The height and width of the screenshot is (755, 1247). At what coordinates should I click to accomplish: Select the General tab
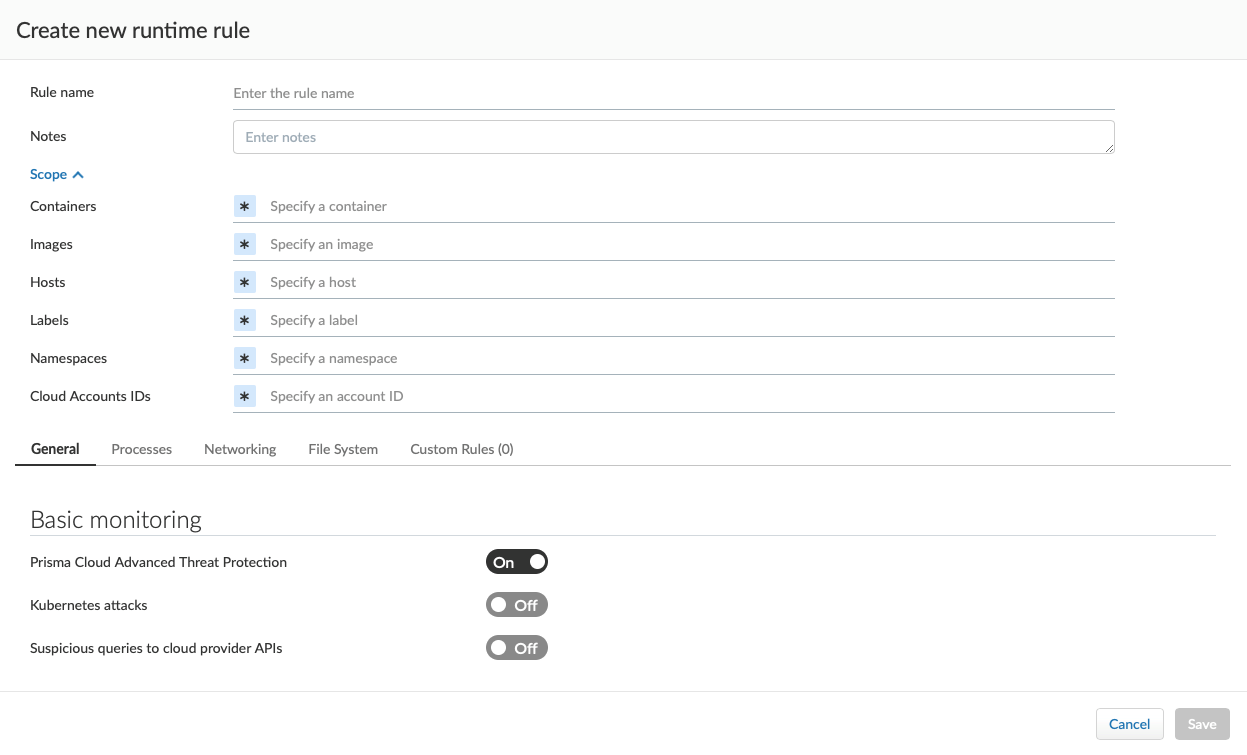point(55,449)
